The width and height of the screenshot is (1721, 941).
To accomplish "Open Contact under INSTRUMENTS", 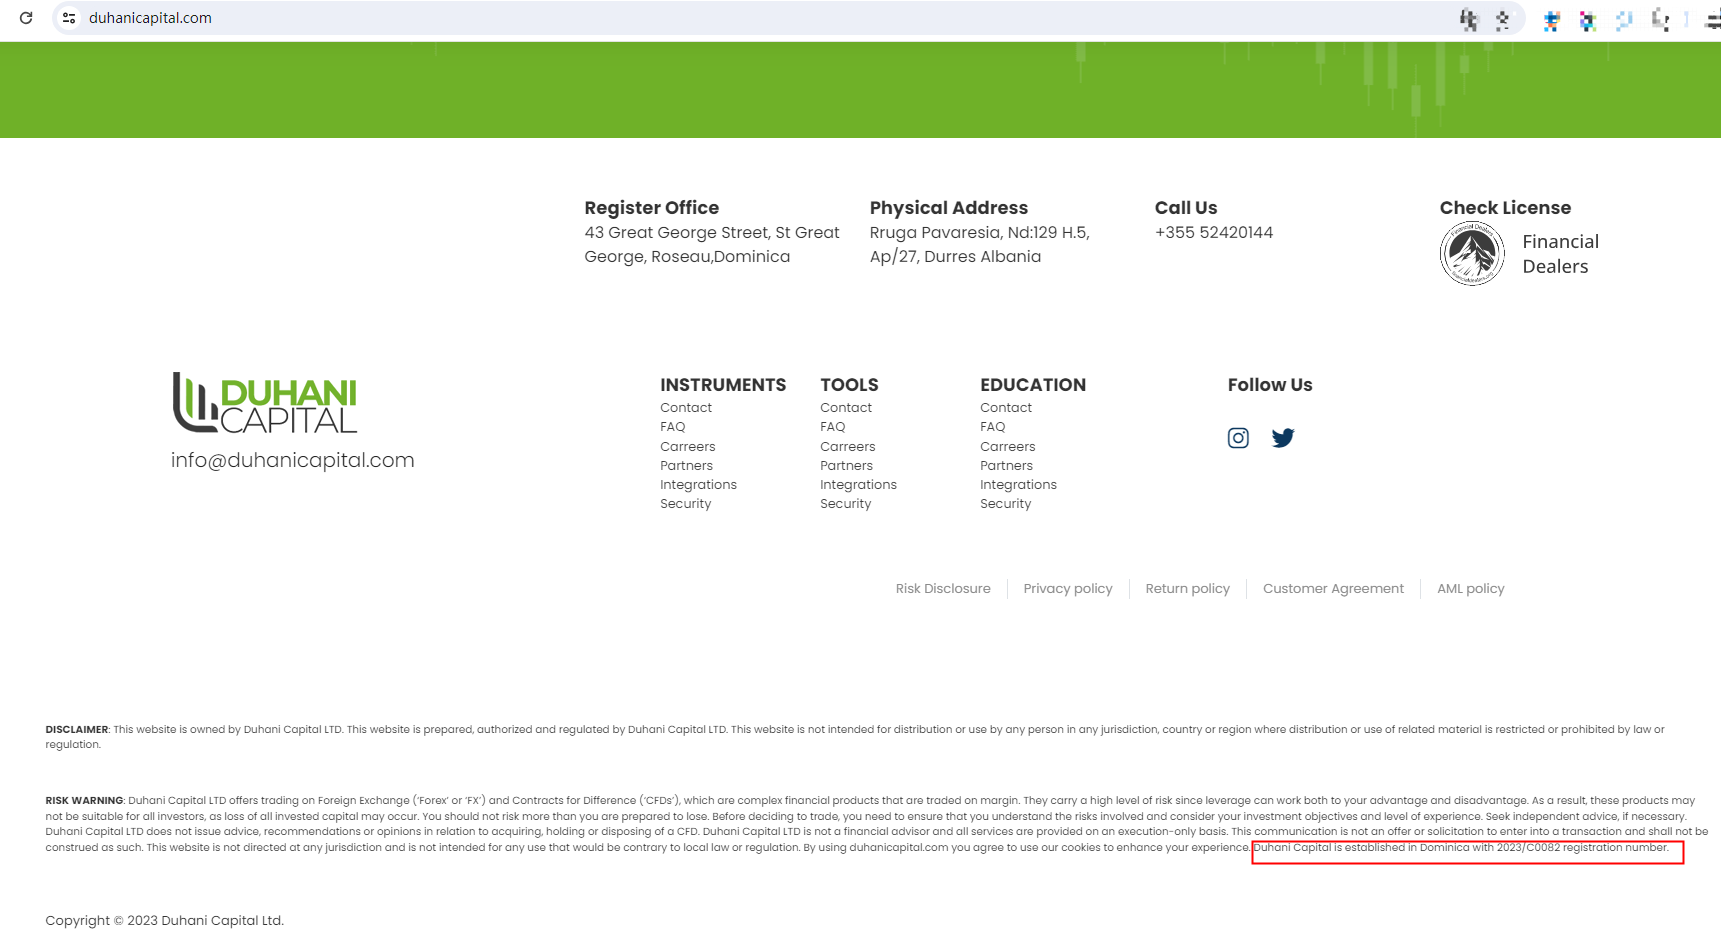I will pyautogui.click(x=686, y=408).
